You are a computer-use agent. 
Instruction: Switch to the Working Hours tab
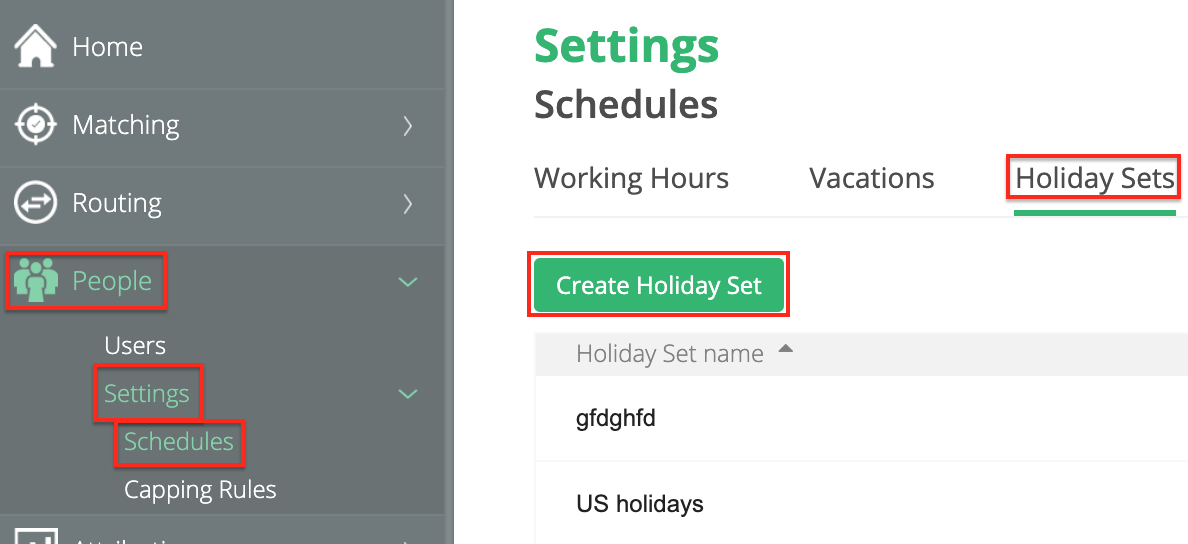pyautogui.click(x=631, y=179)
